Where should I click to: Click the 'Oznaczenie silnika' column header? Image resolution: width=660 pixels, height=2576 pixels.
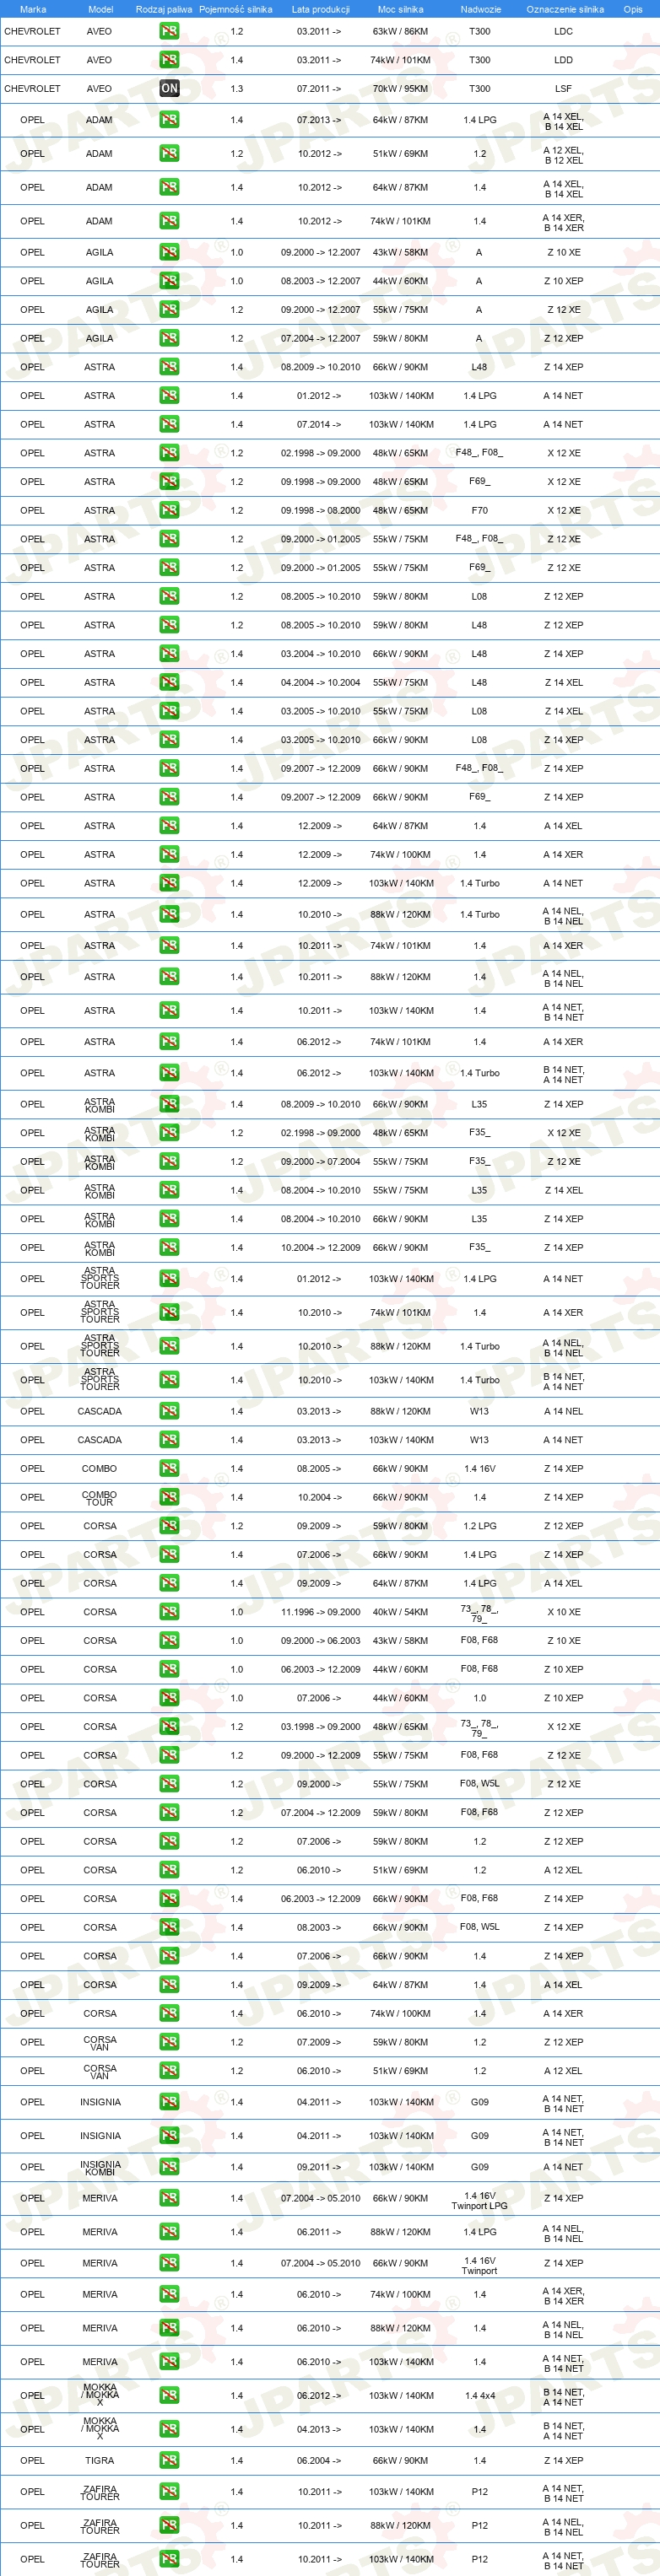(565, 9)
